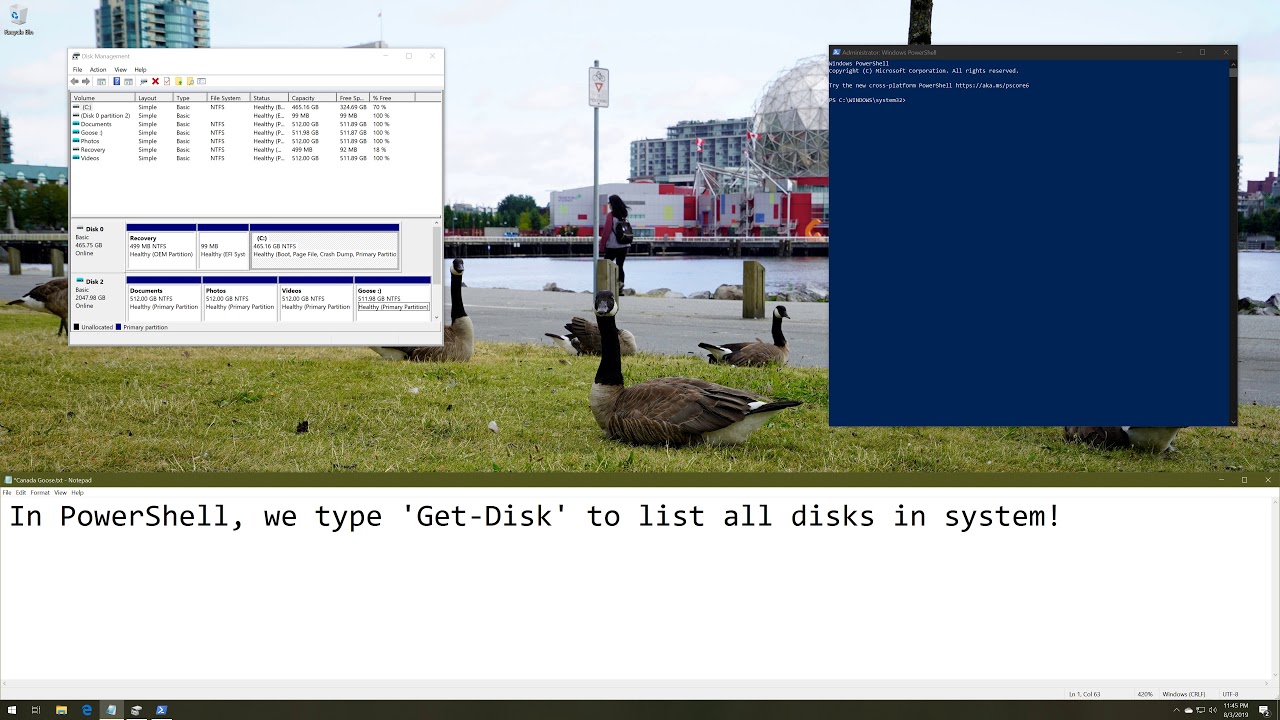The image size is (1280, 720).
Task: Open the View menu in Notepad
Action: (x=60, y=493)
